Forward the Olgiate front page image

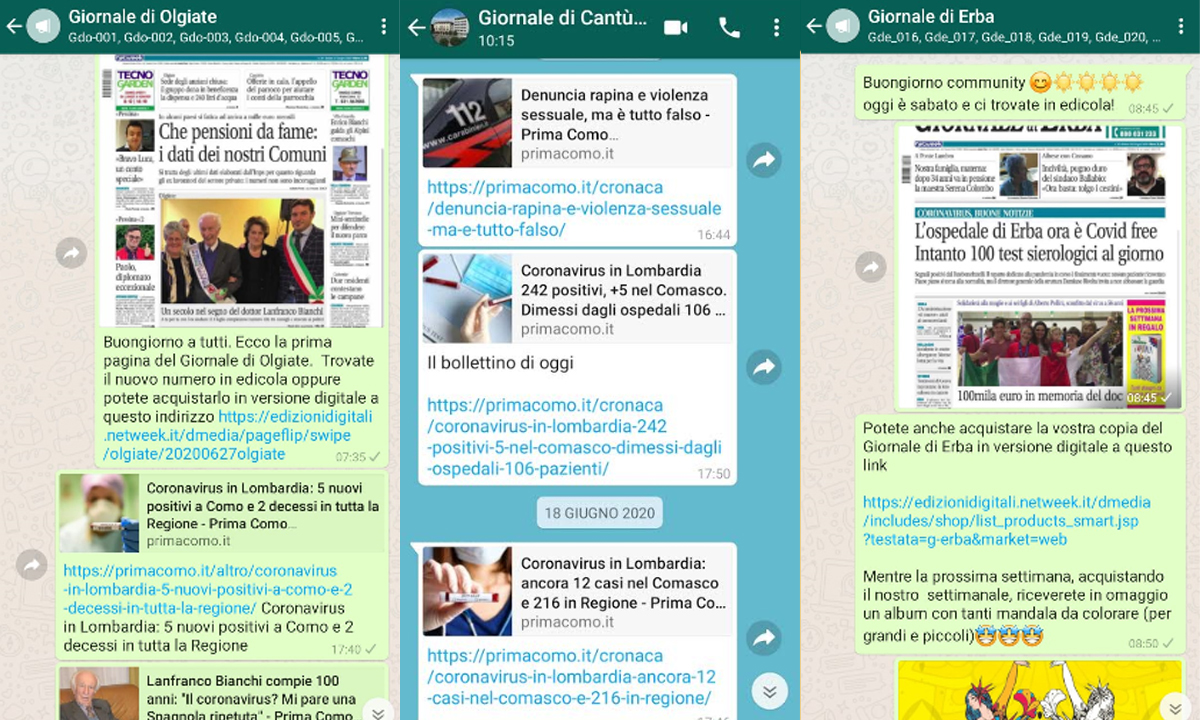pyautogui.click(x=71, y=254)
